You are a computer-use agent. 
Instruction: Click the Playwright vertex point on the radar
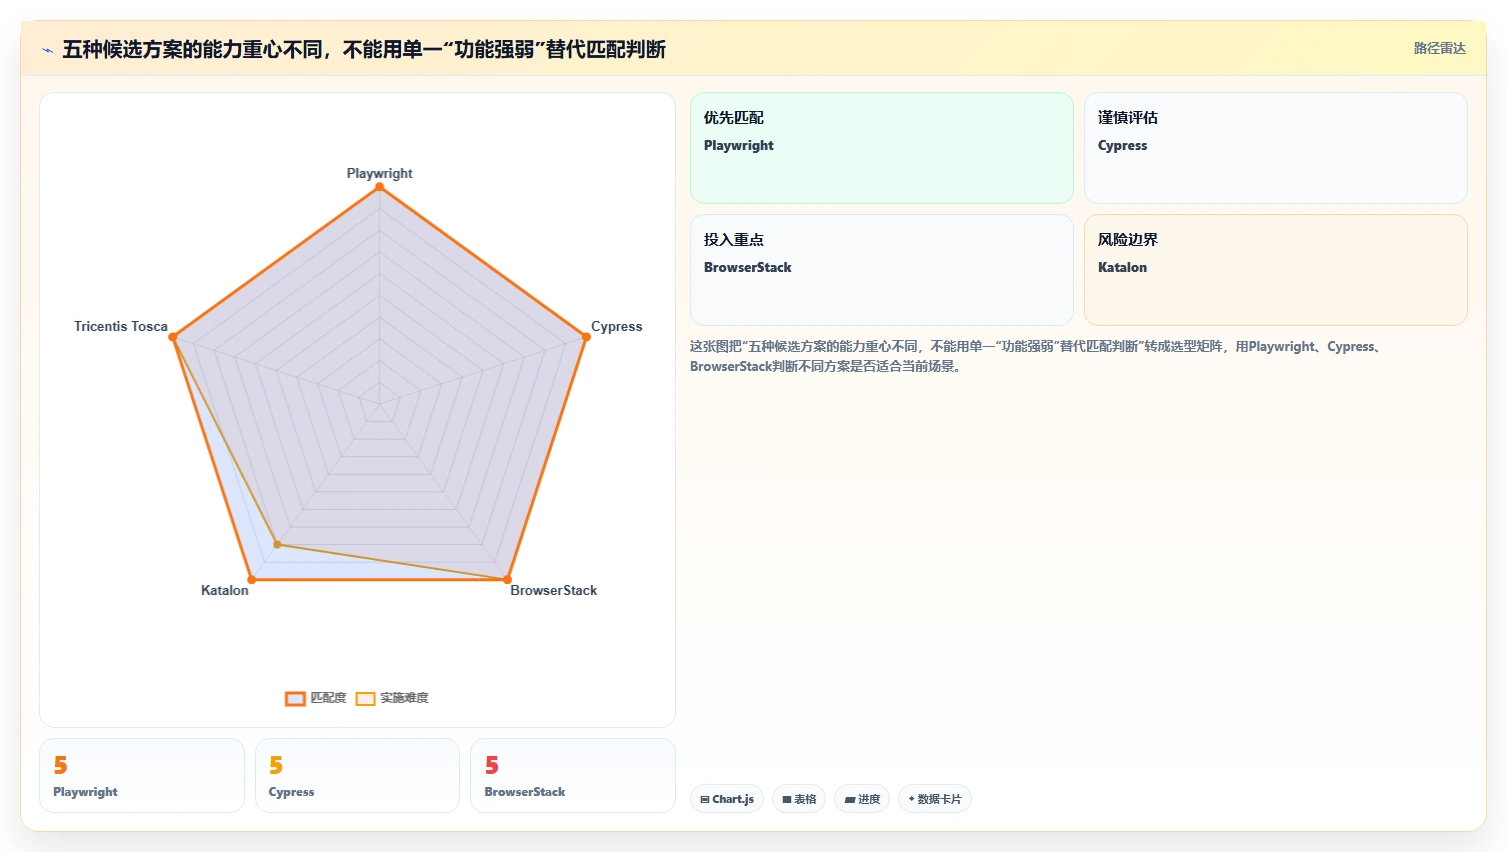379,187
